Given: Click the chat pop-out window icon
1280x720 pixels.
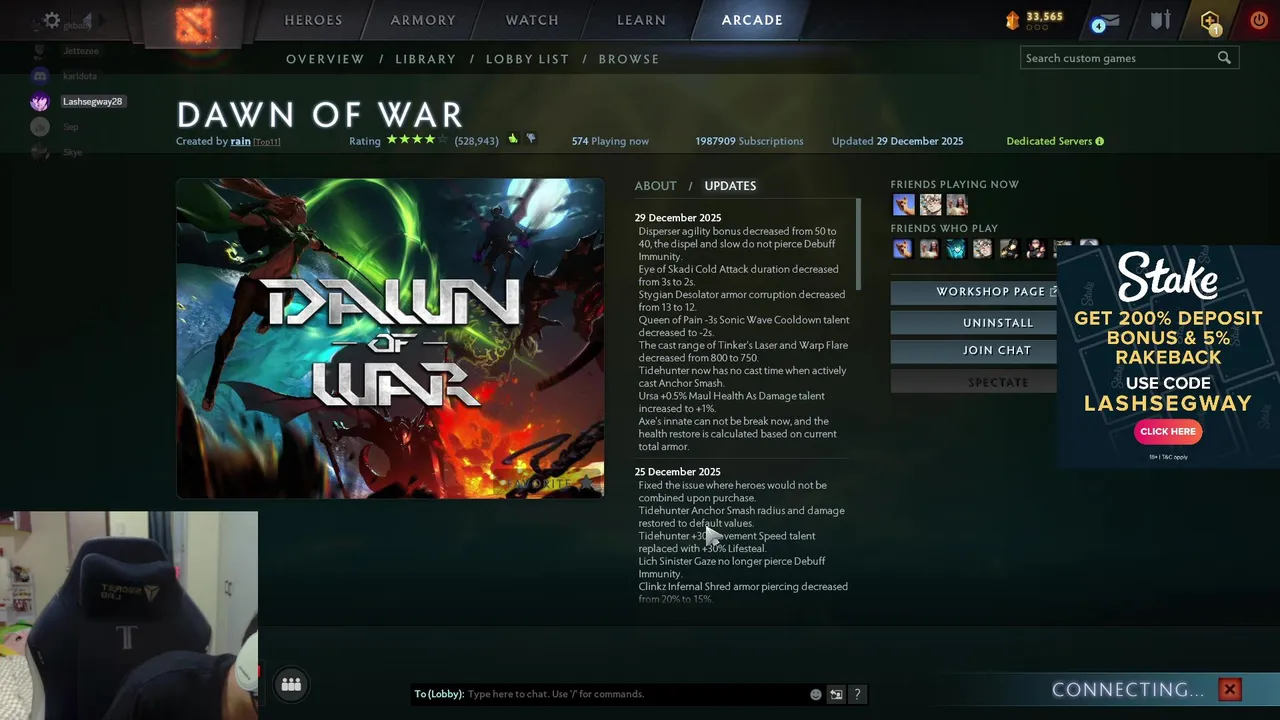Looking at the screenshot, I should [x=836, y=694].
